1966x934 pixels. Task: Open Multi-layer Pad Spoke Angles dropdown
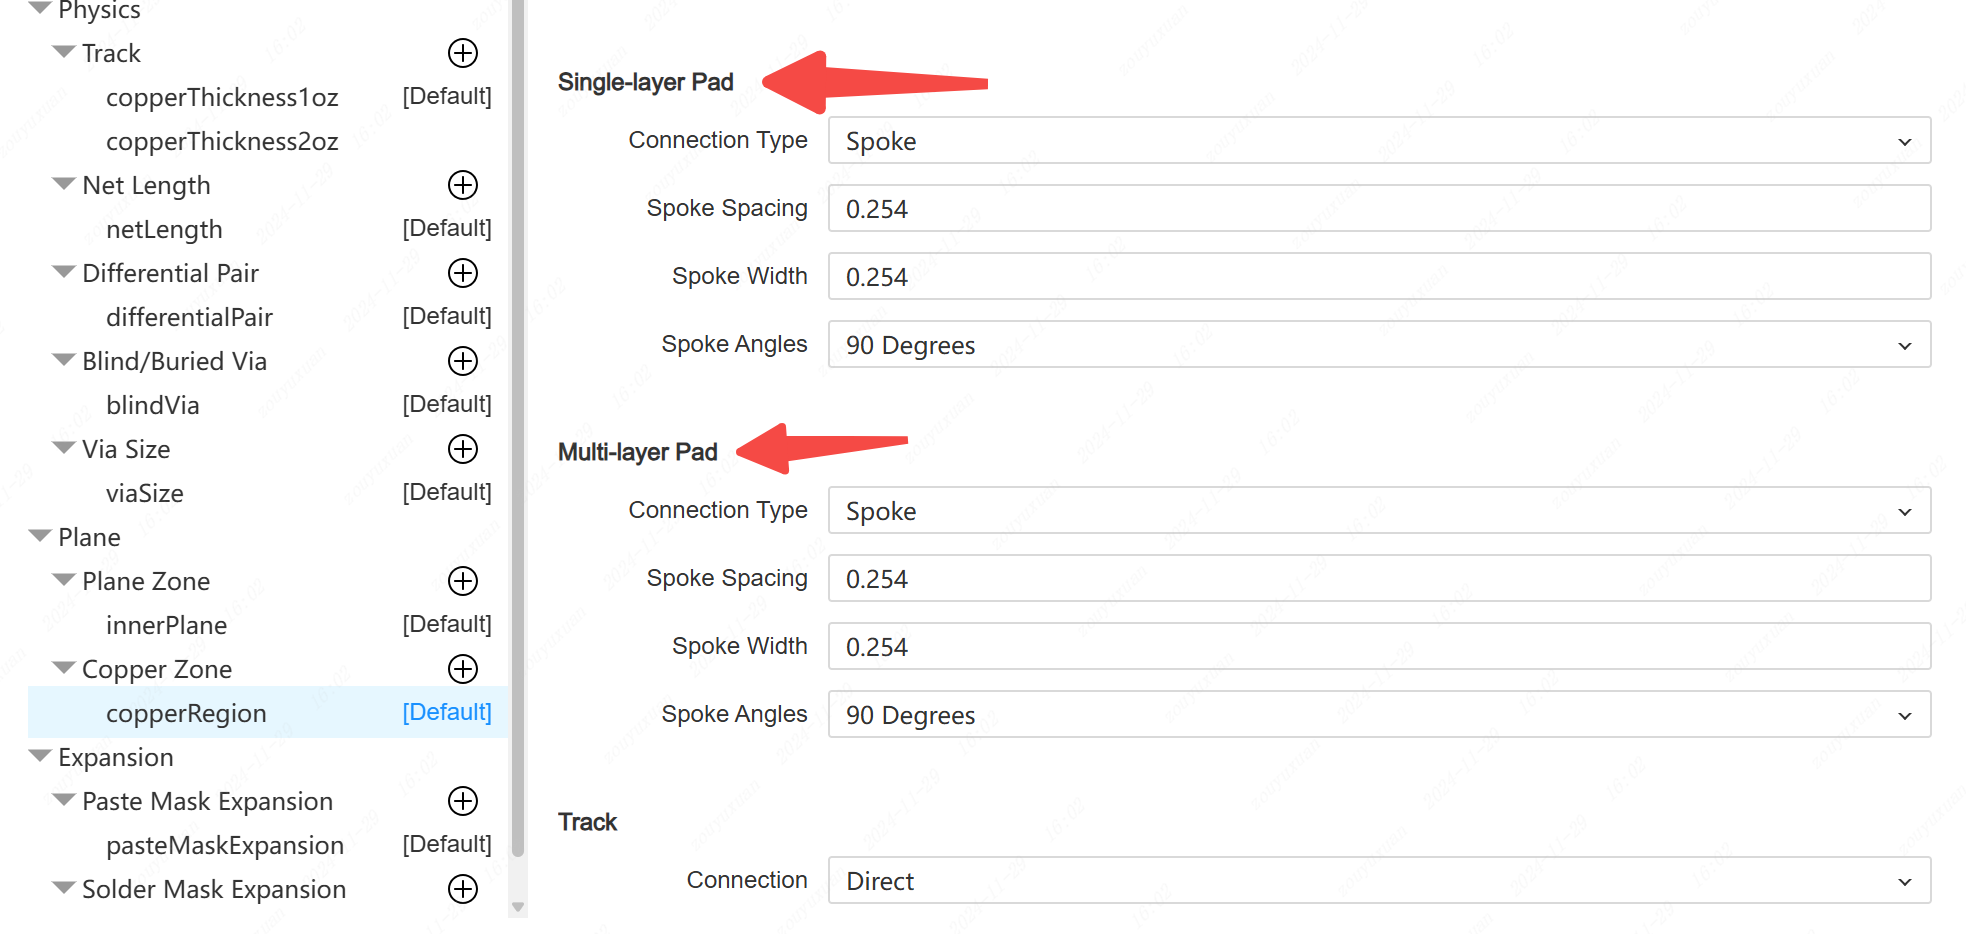coord(1378,715)
